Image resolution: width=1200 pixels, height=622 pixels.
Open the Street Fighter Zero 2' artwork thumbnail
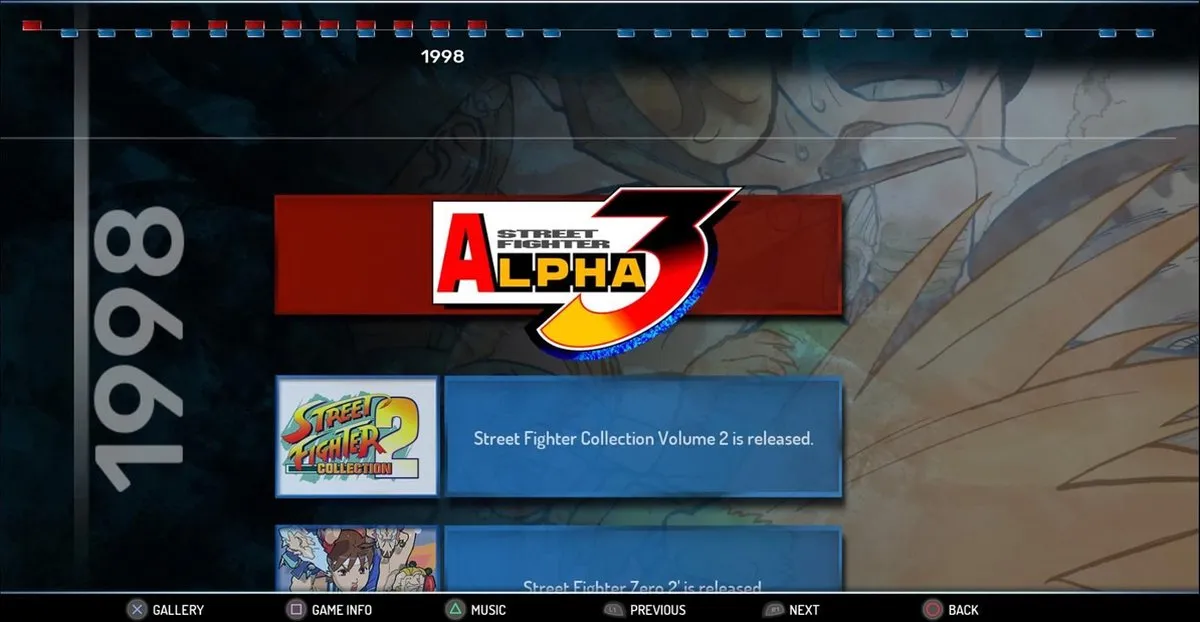[357, 559]
